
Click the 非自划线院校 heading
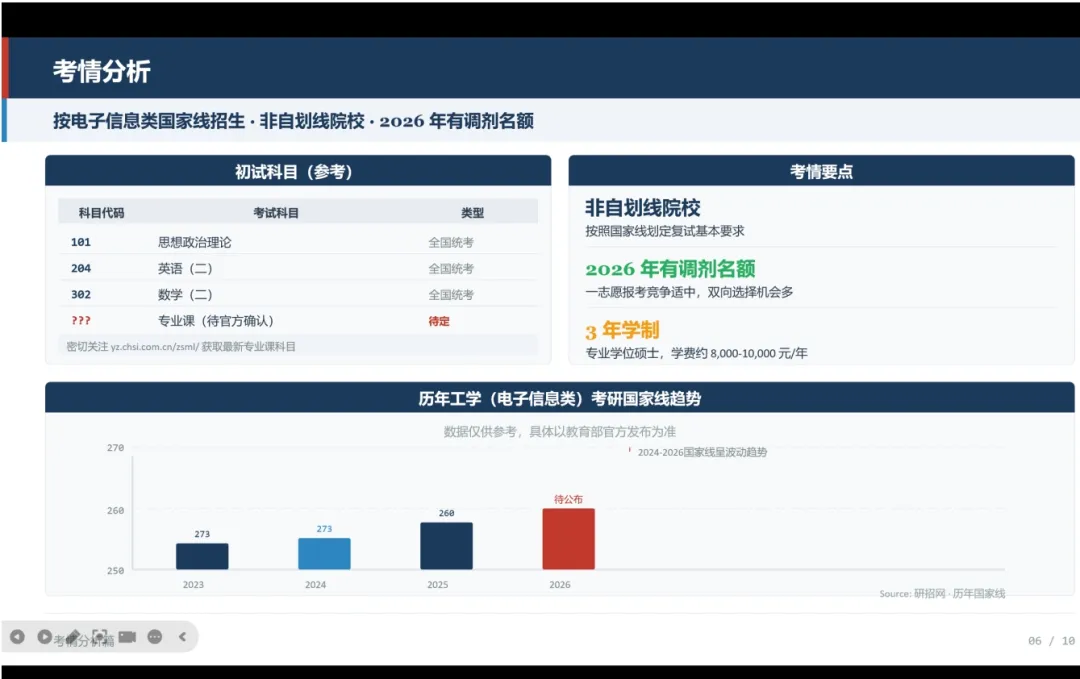643,207
